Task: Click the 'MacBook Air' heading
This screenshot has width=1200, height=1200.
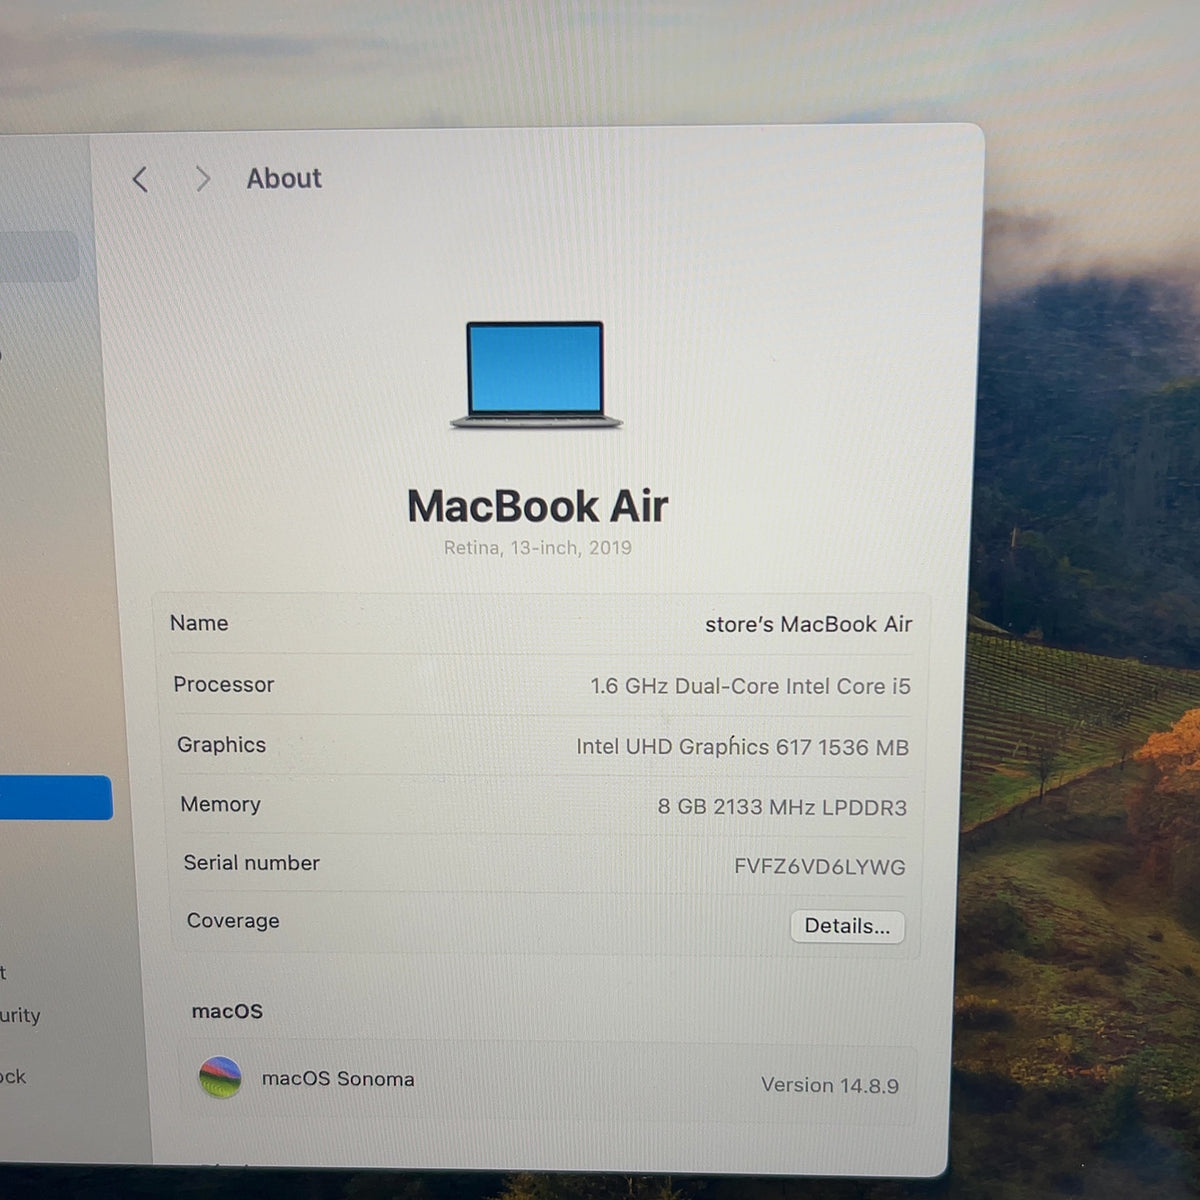Action: pos(537,506)
